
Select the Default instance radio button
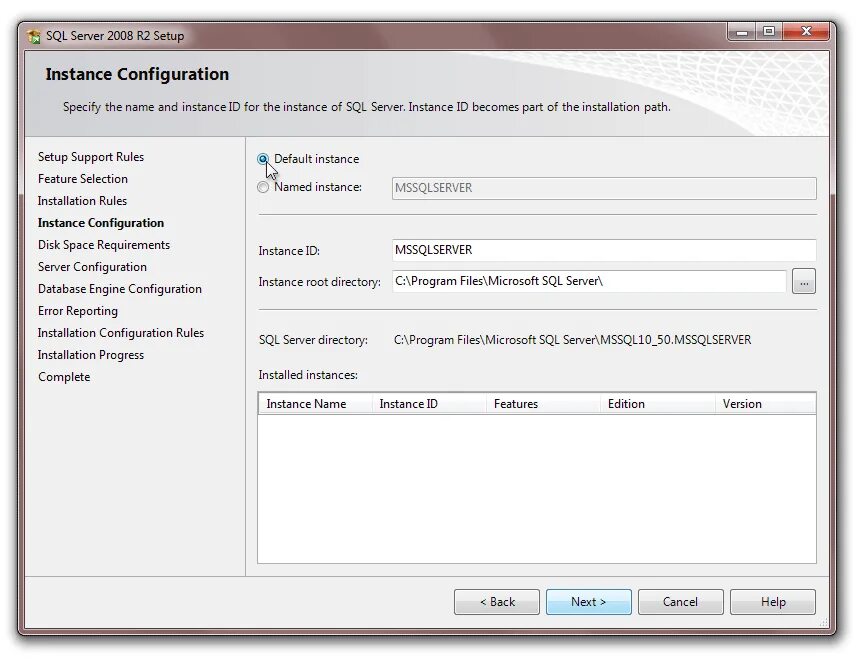(x=263, y=159)
